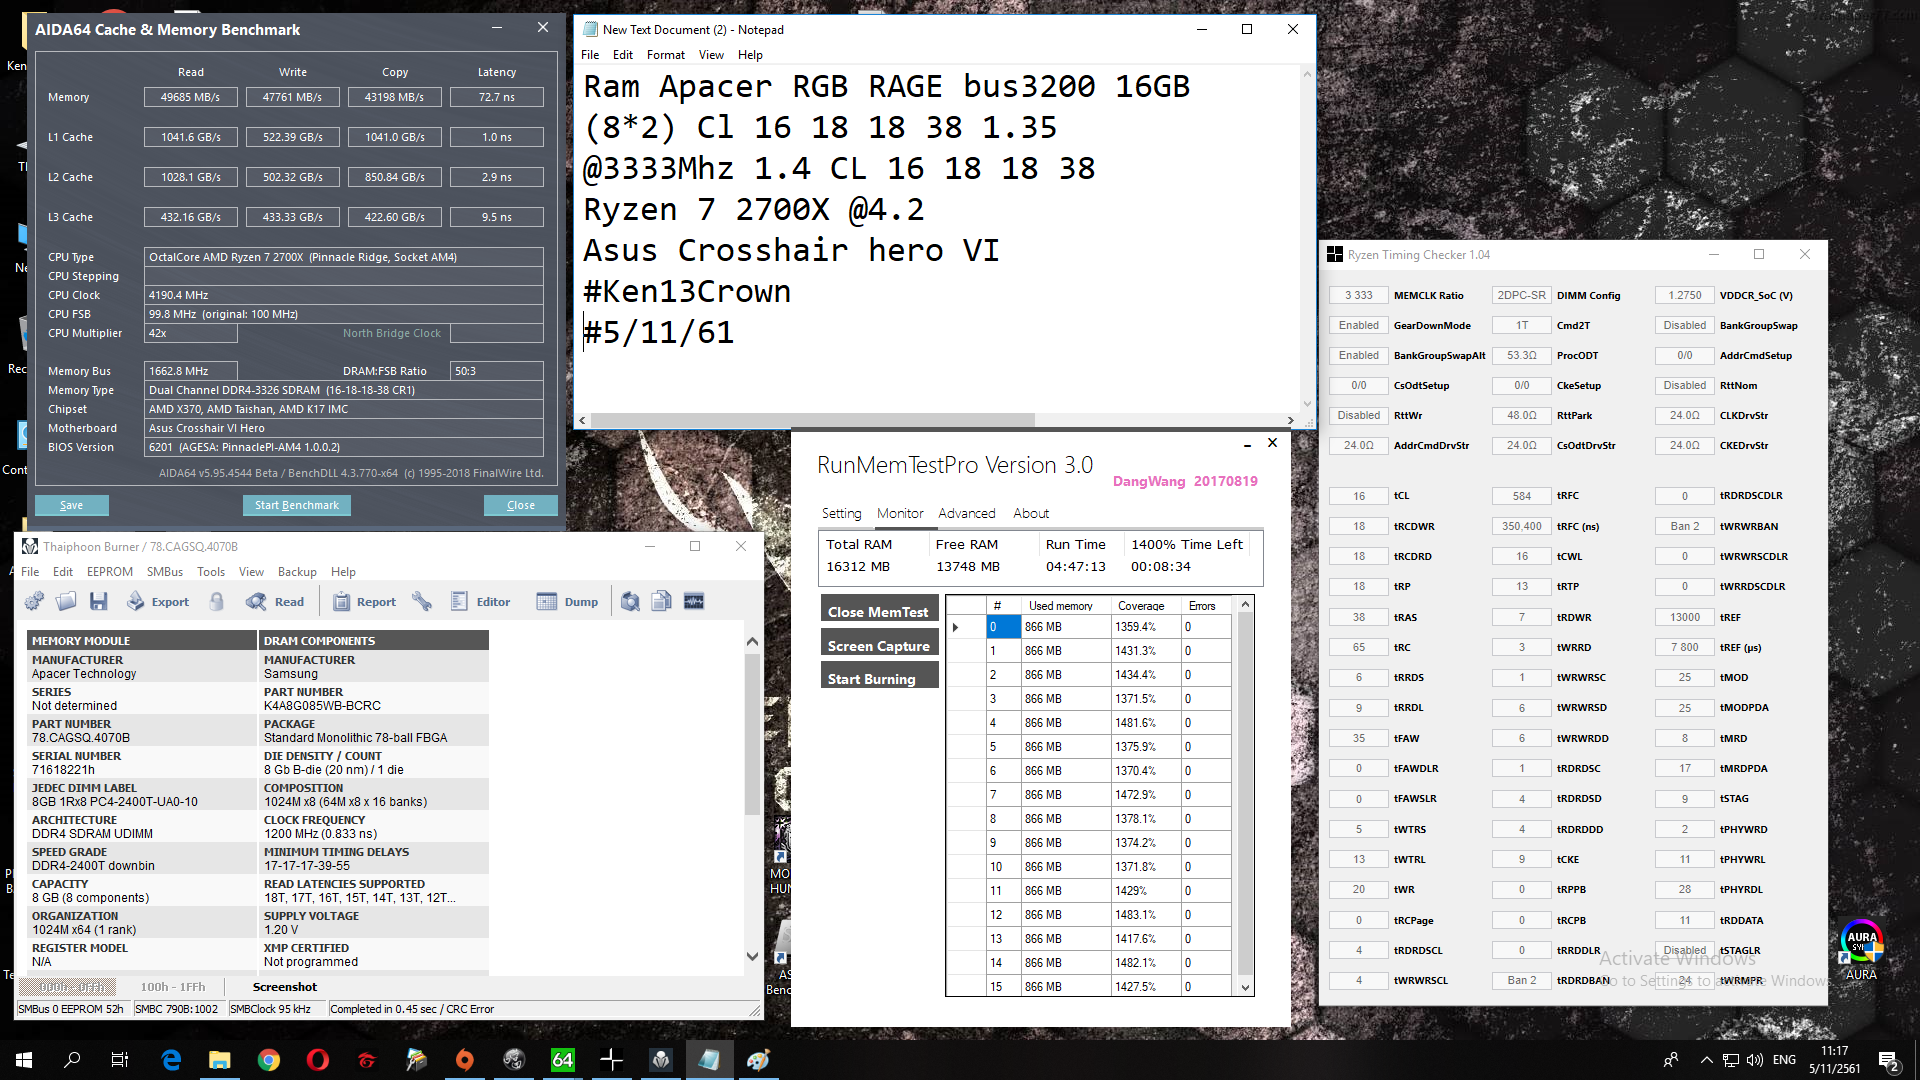Click the magnifier search icon right of Dump

coord(630,601)
